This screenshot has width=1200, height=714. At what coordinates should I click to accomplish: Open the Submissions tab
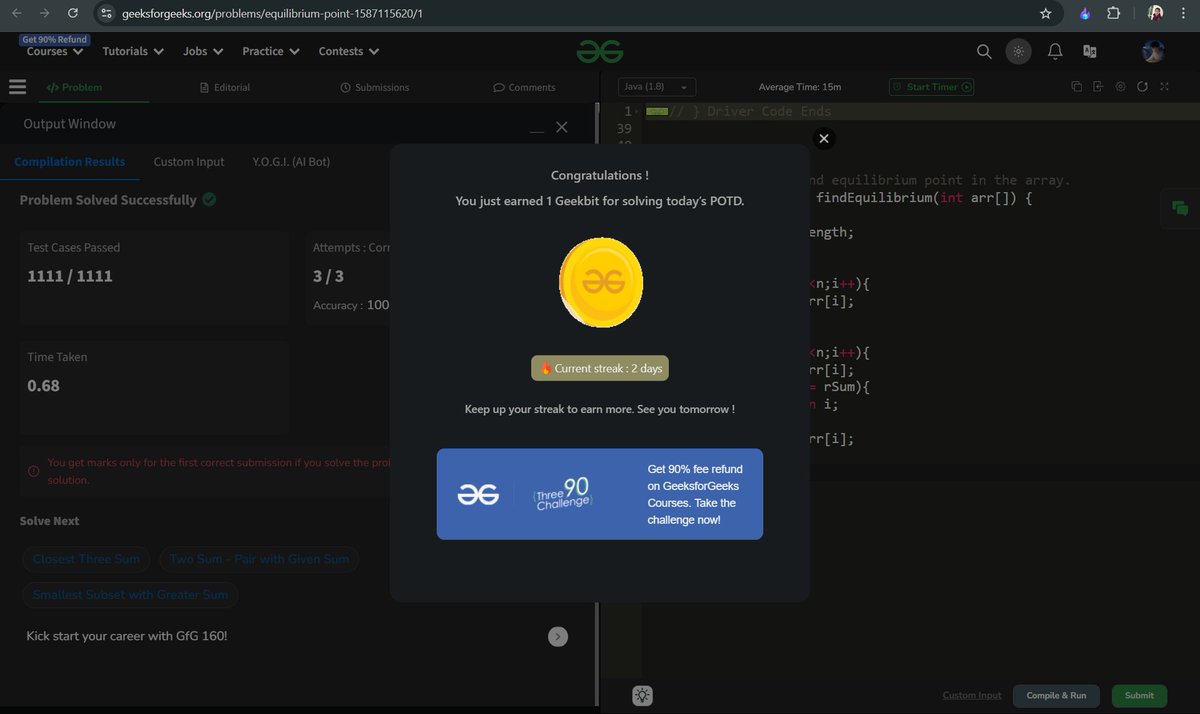(375, 87)
